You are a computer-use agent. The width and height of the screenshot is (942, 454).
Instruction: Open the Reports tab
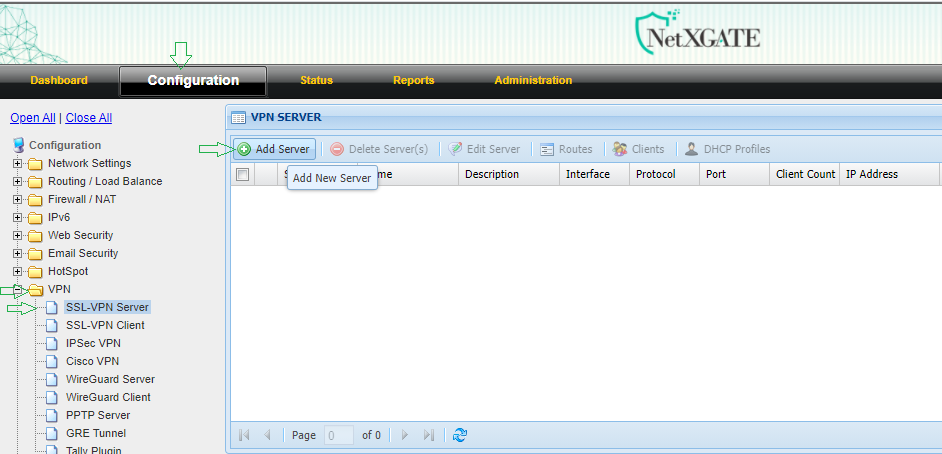click(413, 80)
